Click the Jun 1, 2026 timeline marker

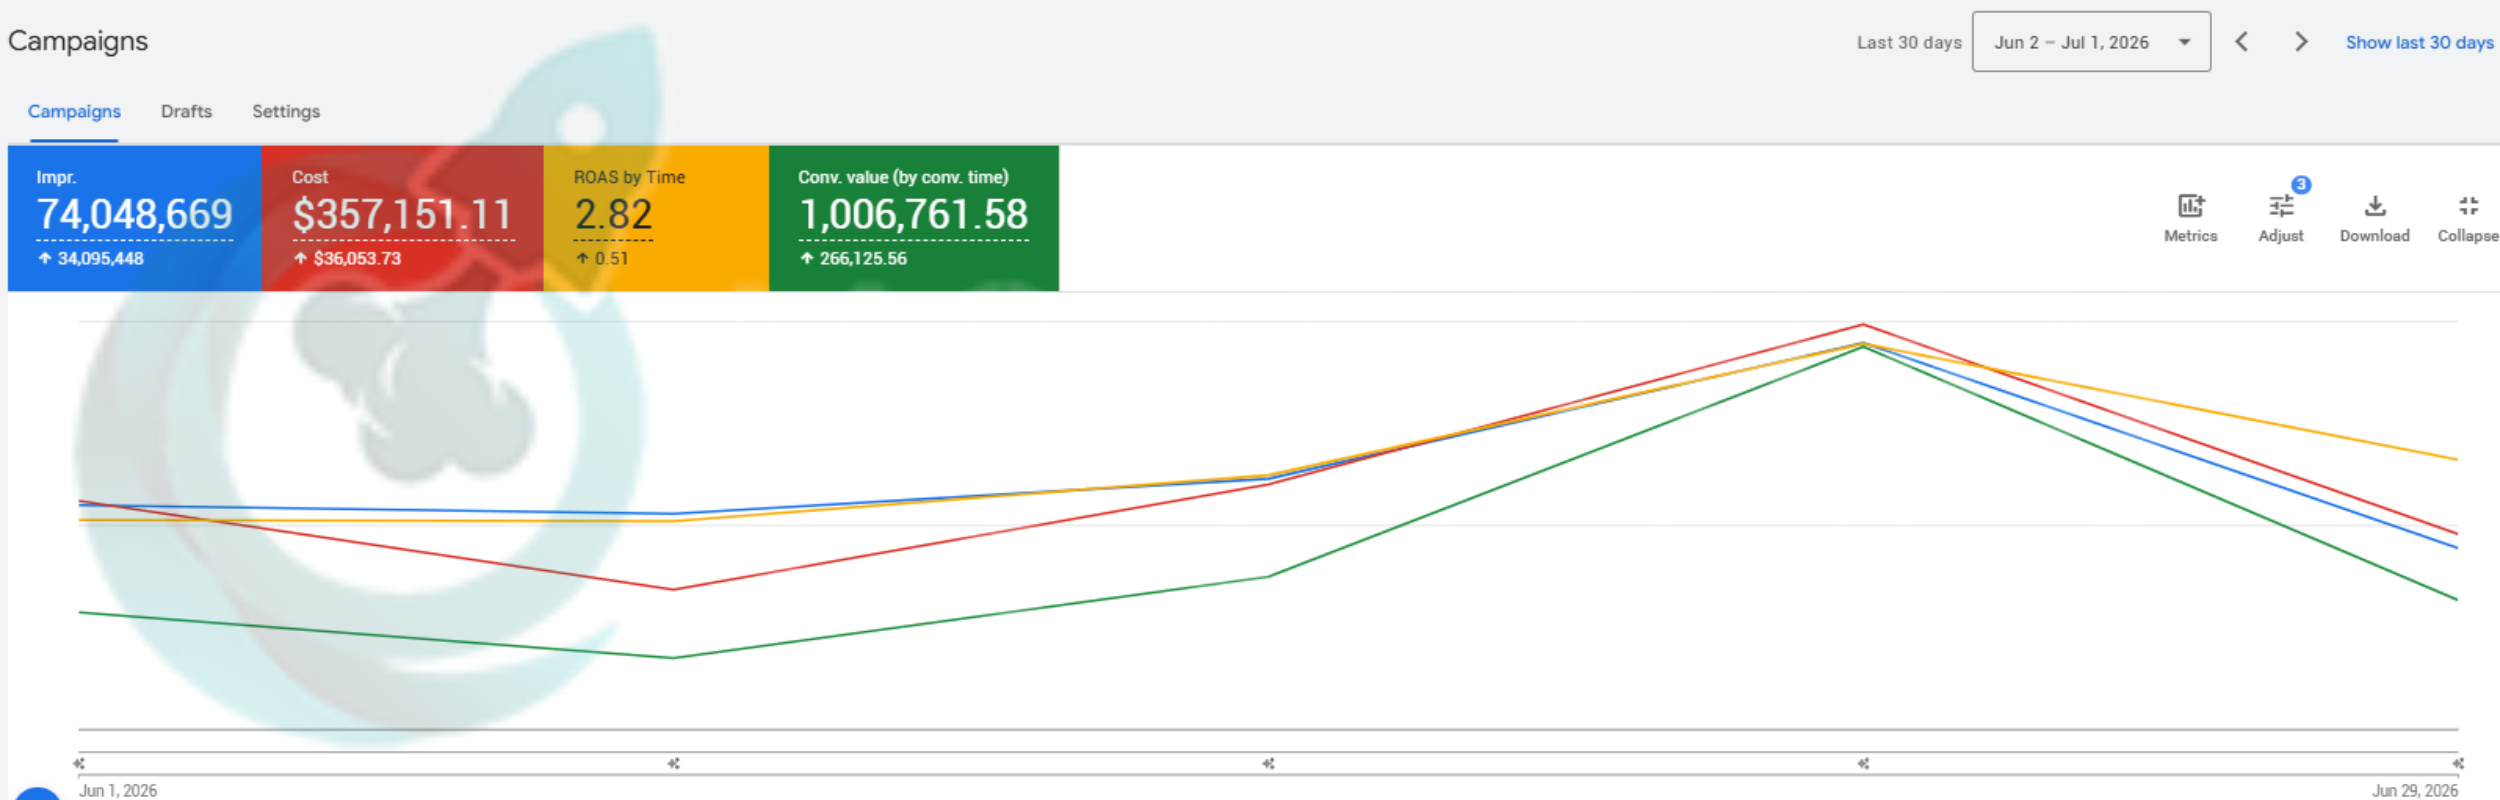point(79,763)
